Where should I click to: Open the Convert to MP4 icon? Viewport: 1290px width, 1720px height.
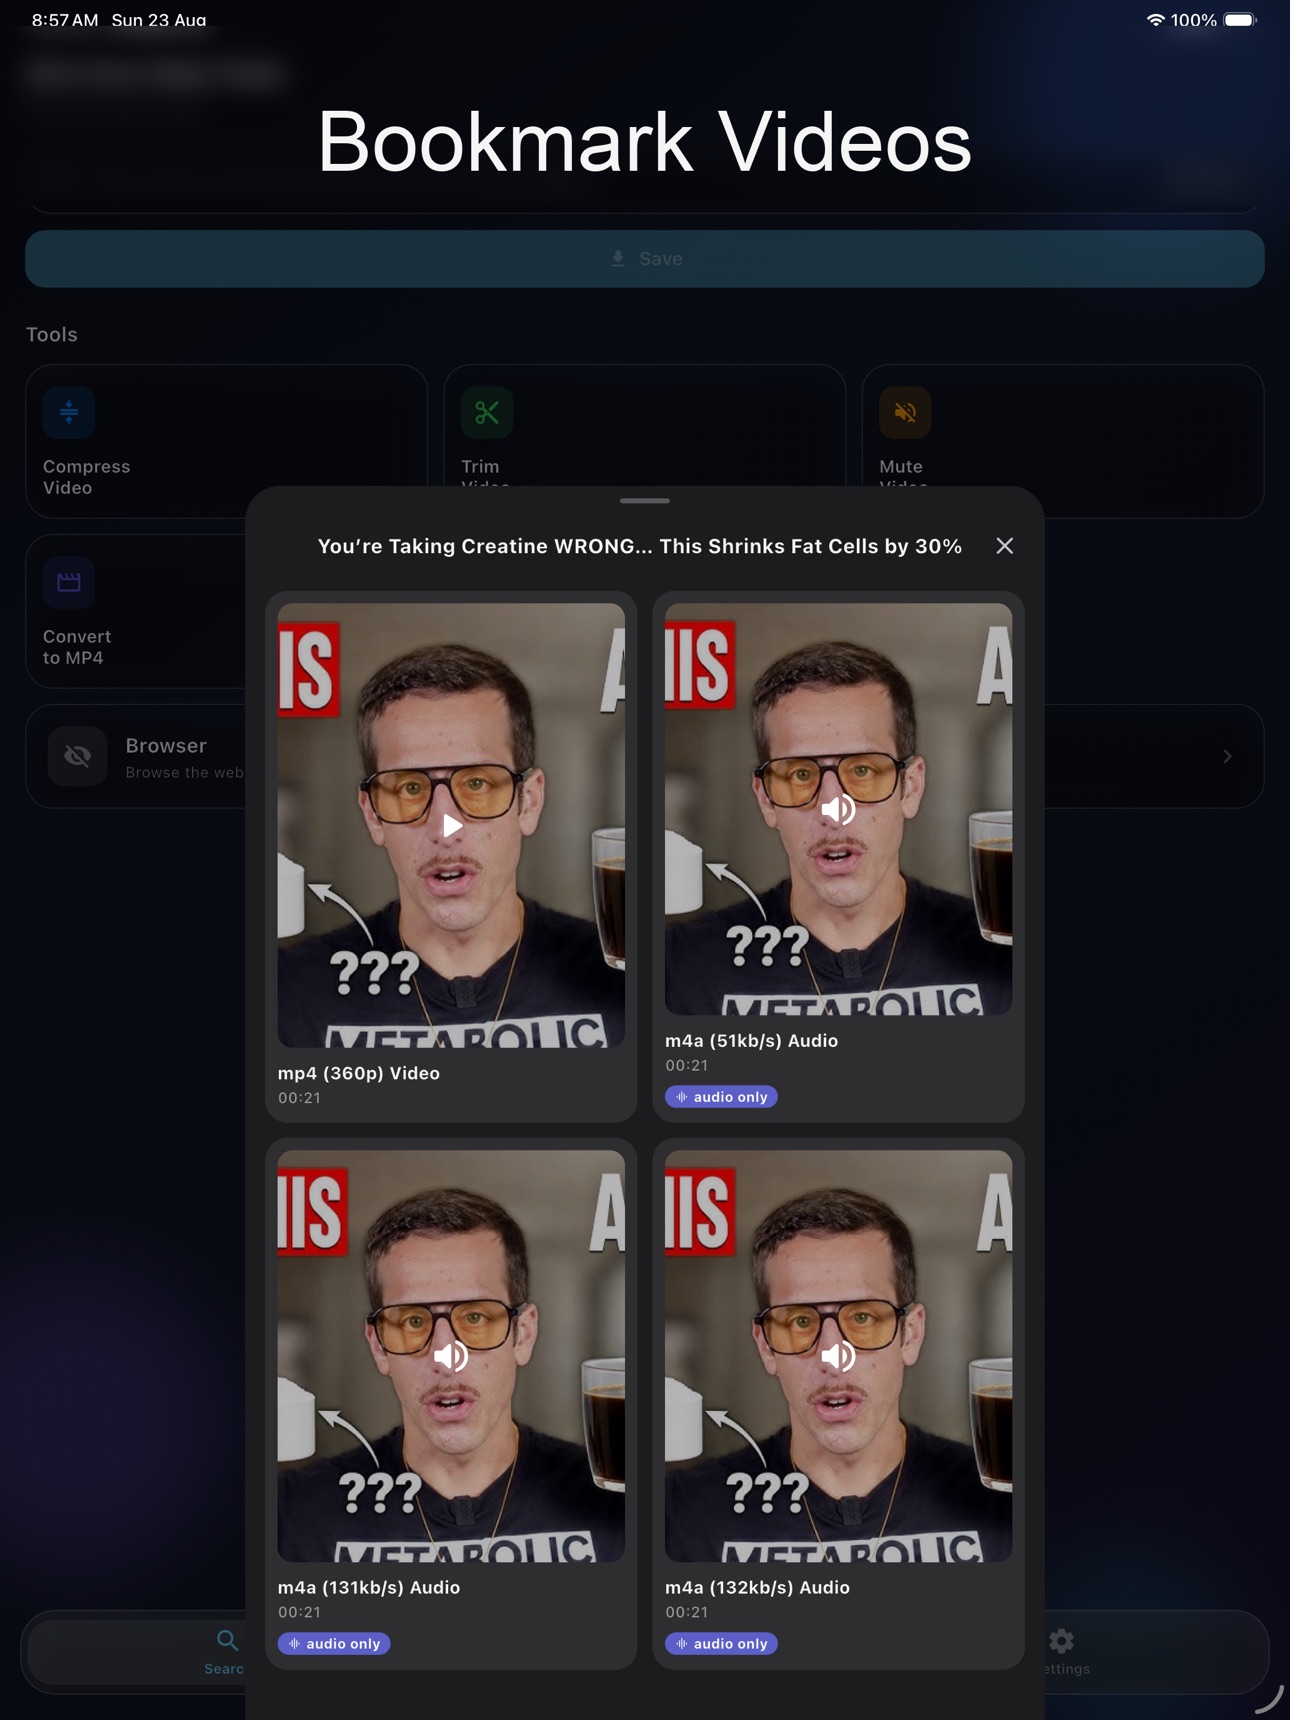coord(69,582)
